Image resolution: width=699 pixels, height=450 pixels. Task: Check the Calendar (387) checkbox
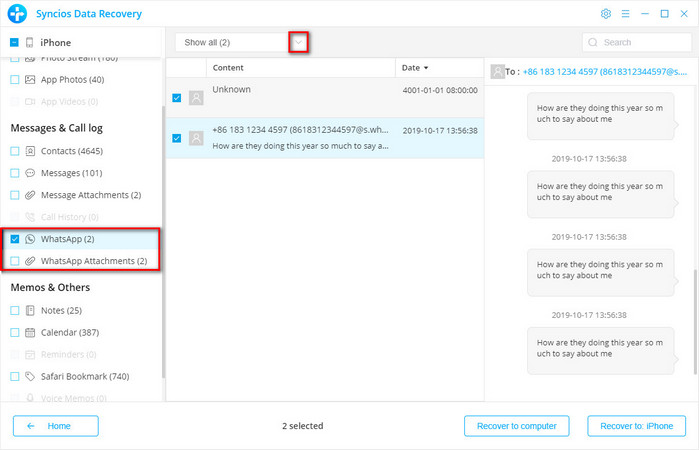pos(15,332)
